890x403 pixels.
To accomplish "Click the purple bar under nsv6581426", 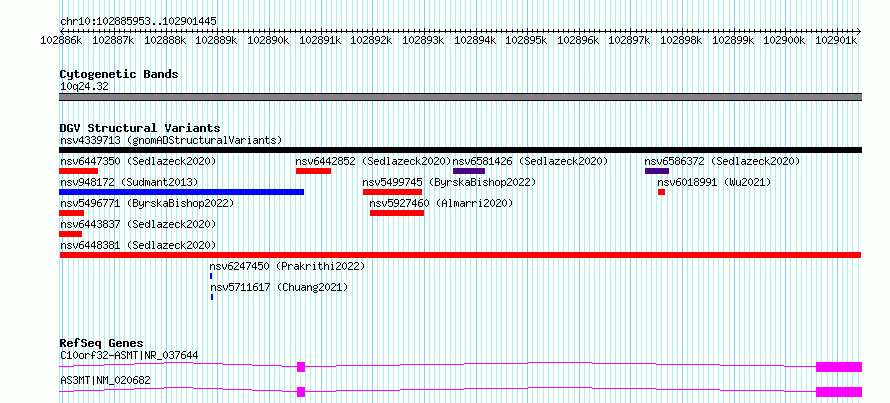I will (x=469, y=171).
